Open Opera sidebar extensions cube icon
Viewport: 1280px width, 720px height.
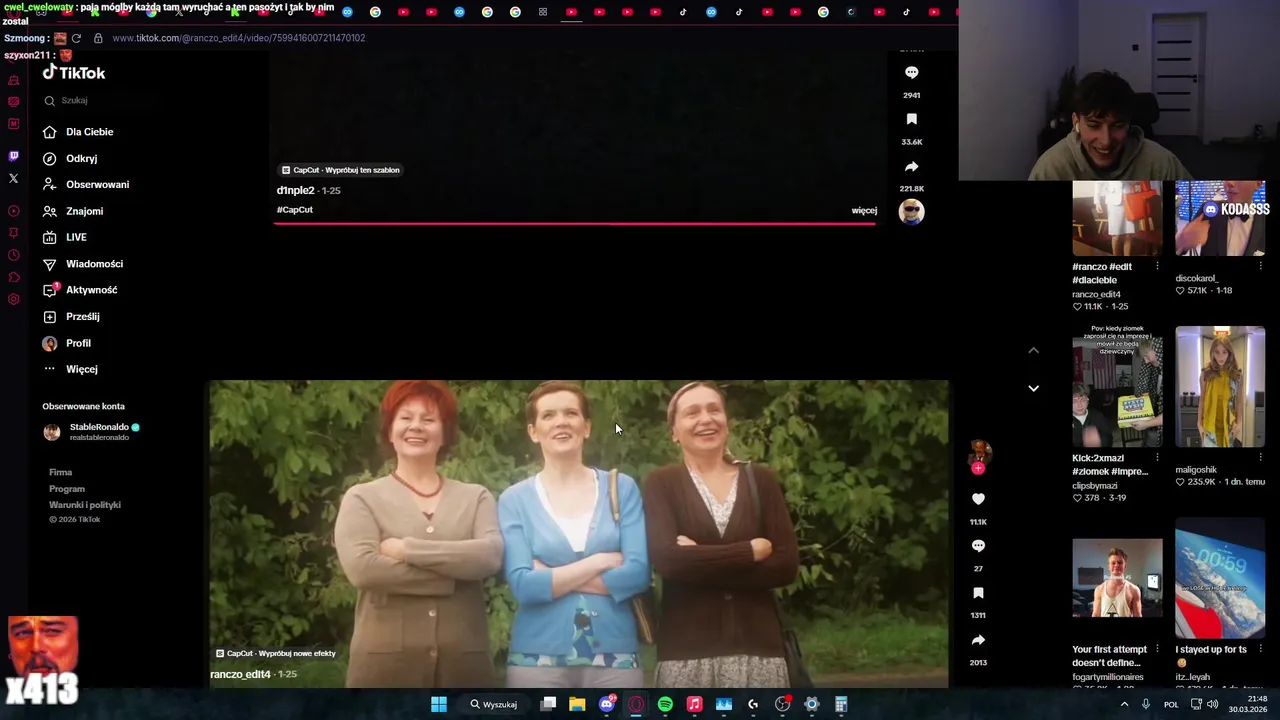point(13,277)
